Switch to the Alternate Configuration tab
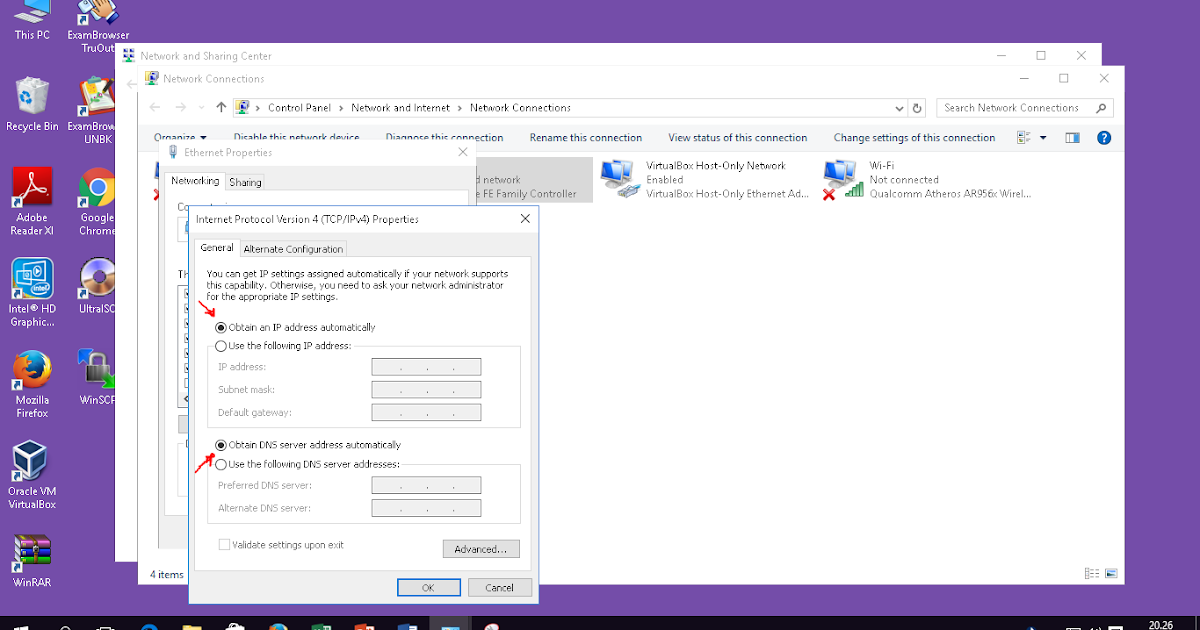Image resolution: width=1200 pixels, height=630 pixels. coord(293,247)
